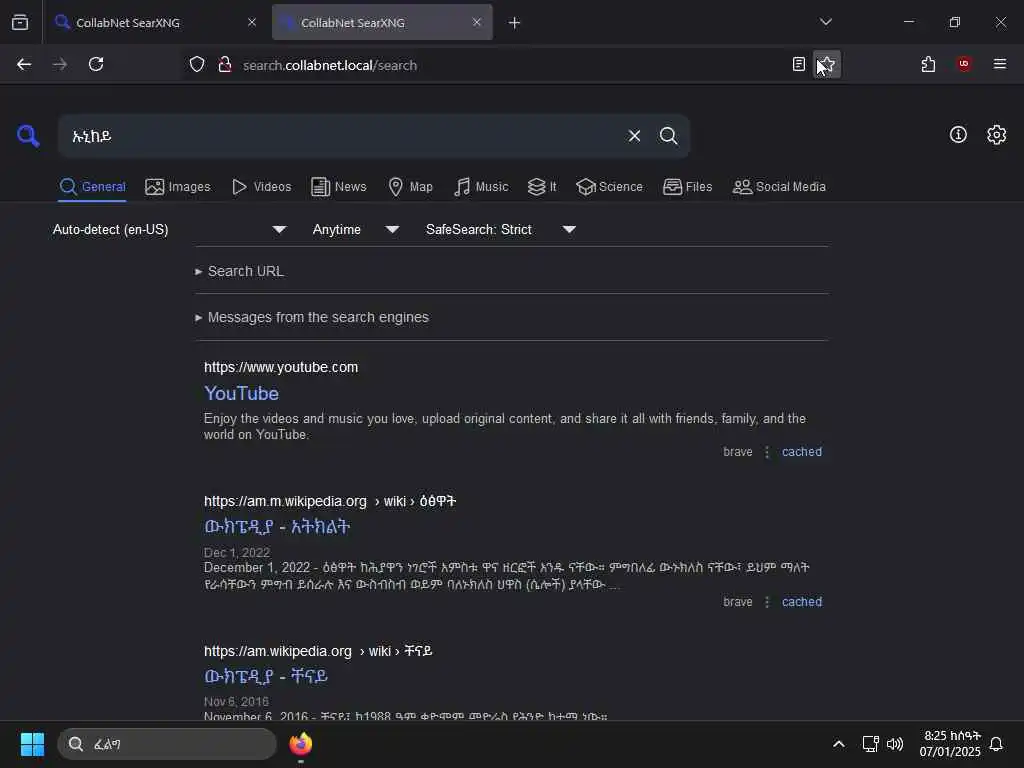Viewport: 1024px width, 768px height.
Task: Open Auto-detect language dropdown
Action: tap(169, 229)
